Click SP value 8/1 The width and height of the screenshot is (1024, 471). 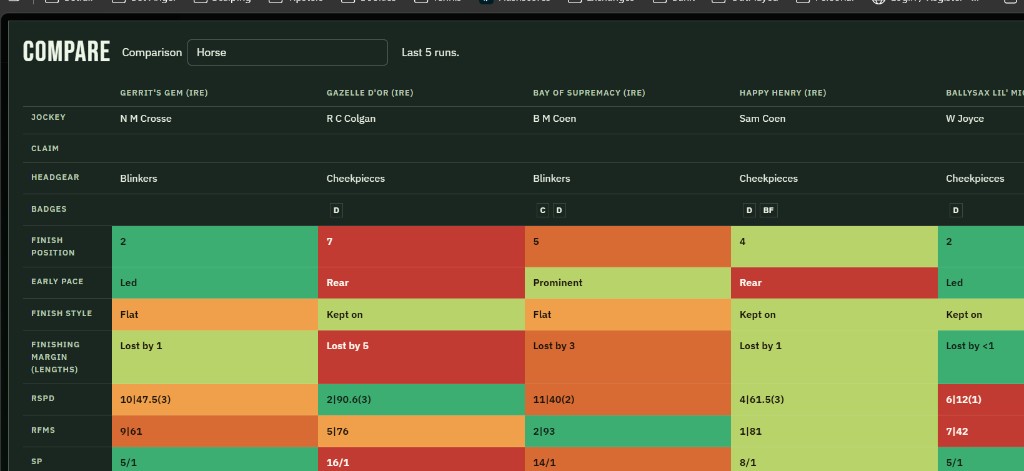point(834,459)
